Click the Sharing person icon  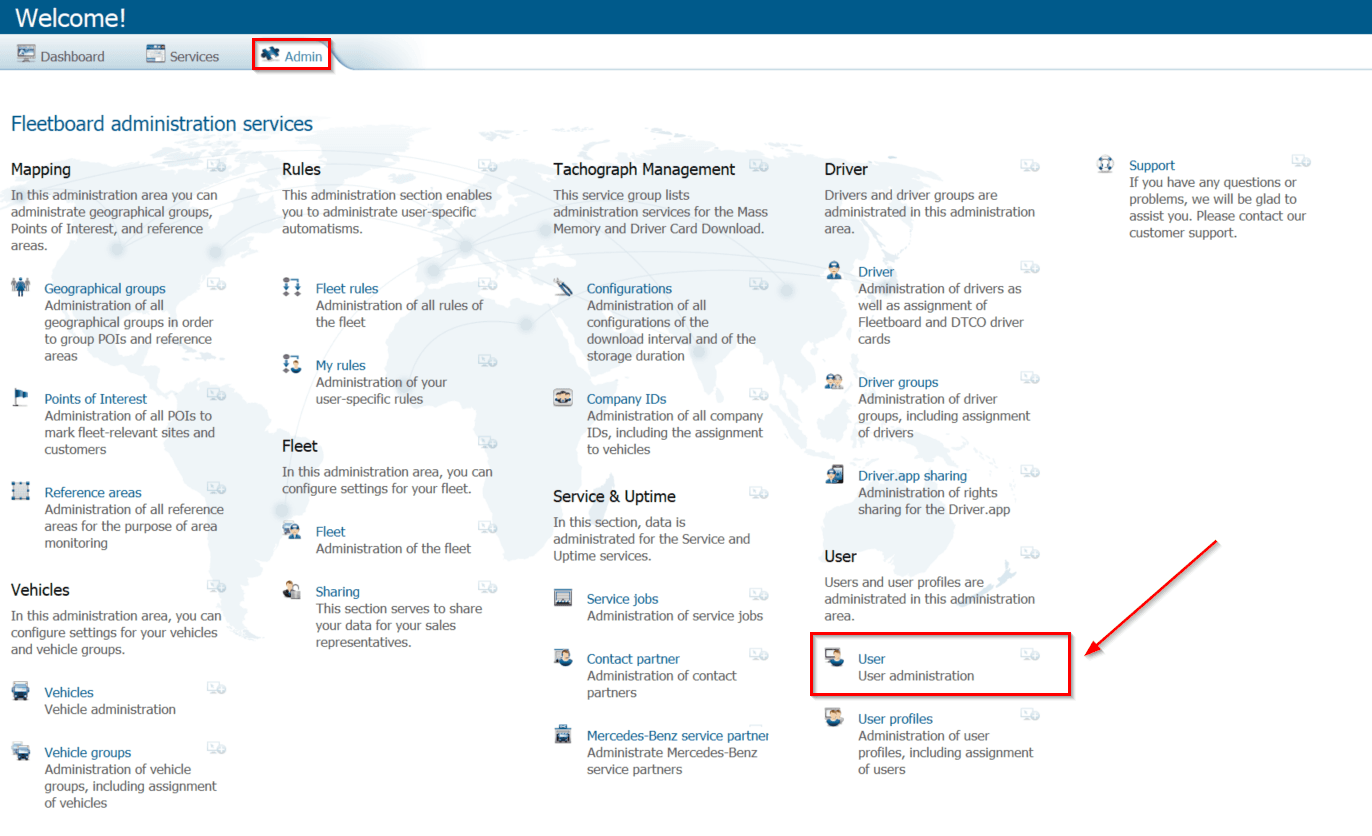(x=292, y=590)
